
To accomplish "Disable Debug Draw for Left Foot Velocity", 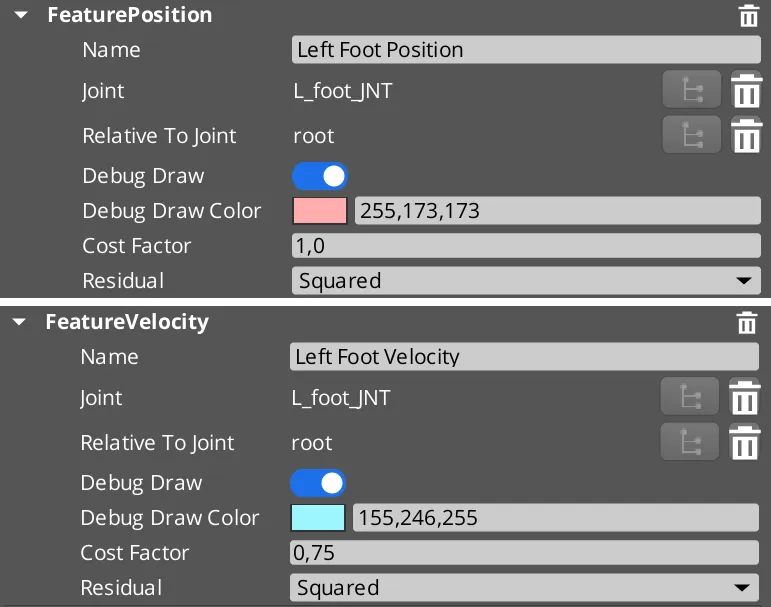I will [318, 483].
